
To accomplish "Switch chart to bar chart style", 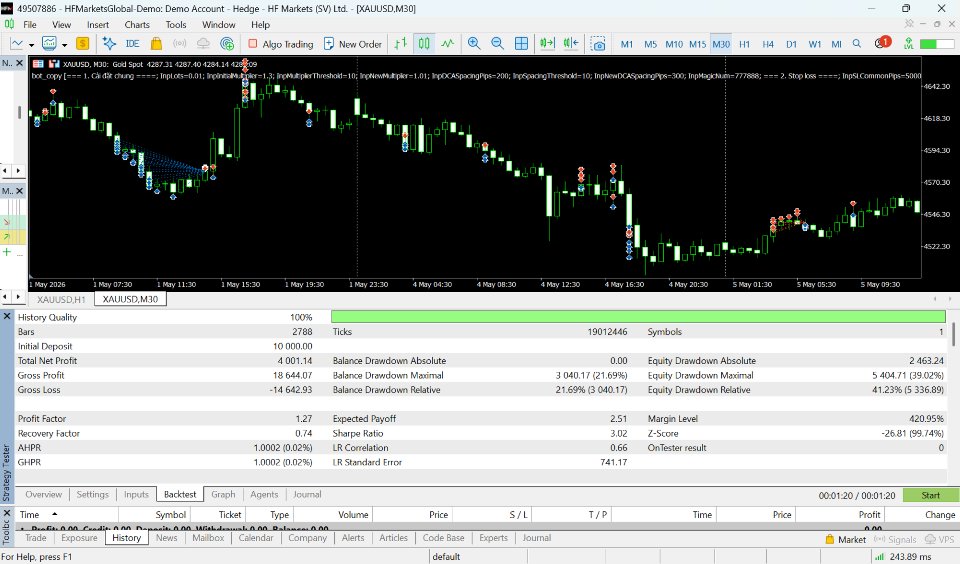I will click(x=400, y=43).
